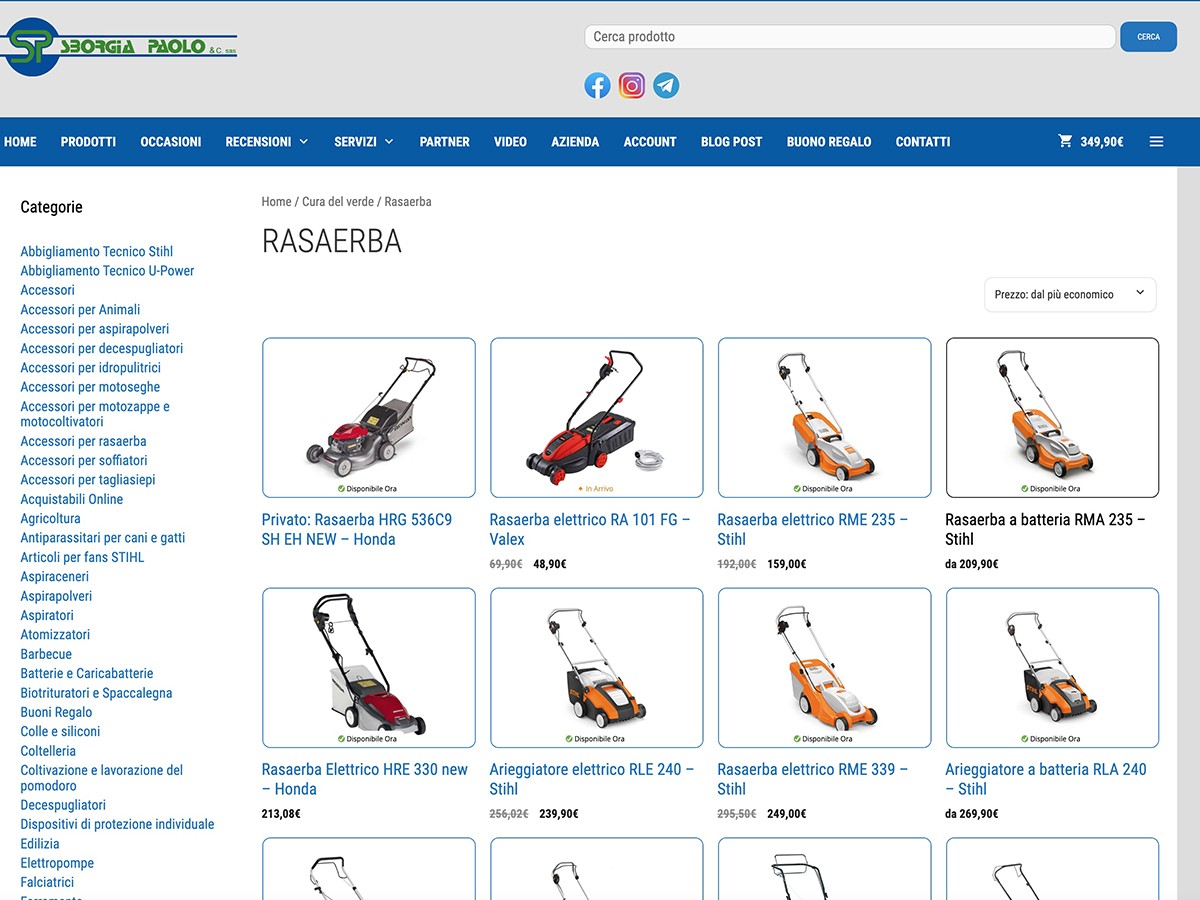Select Accessori per aspirapolveri category

[95, 329]
